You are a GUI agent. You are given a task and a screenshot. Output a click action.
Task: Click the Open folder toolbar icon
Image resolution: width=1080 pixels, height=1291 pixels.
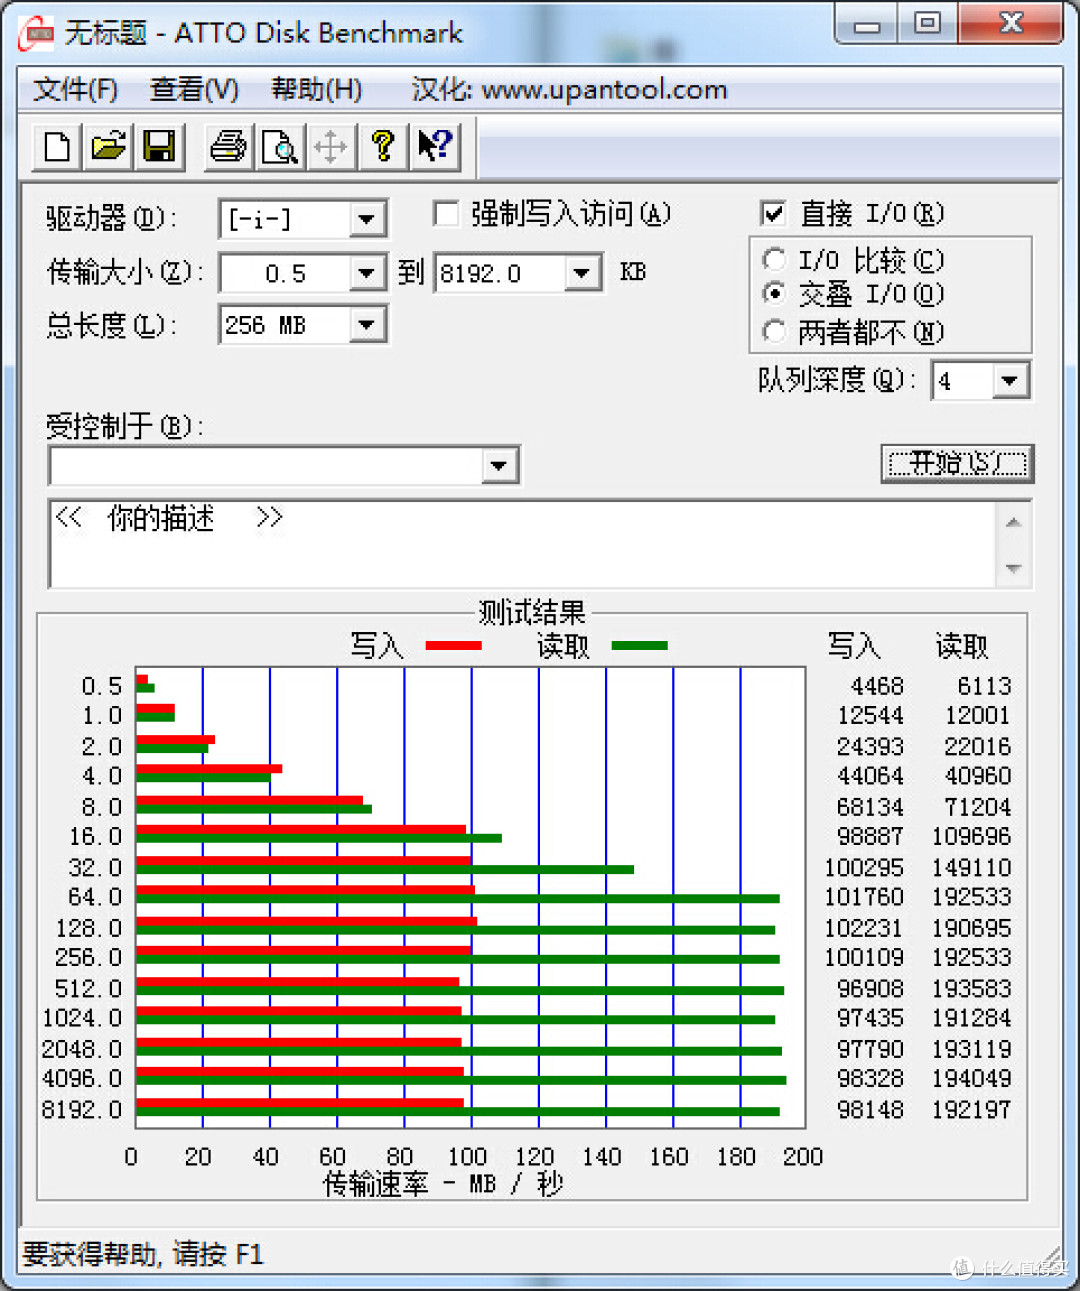click(x=108, y=146)
